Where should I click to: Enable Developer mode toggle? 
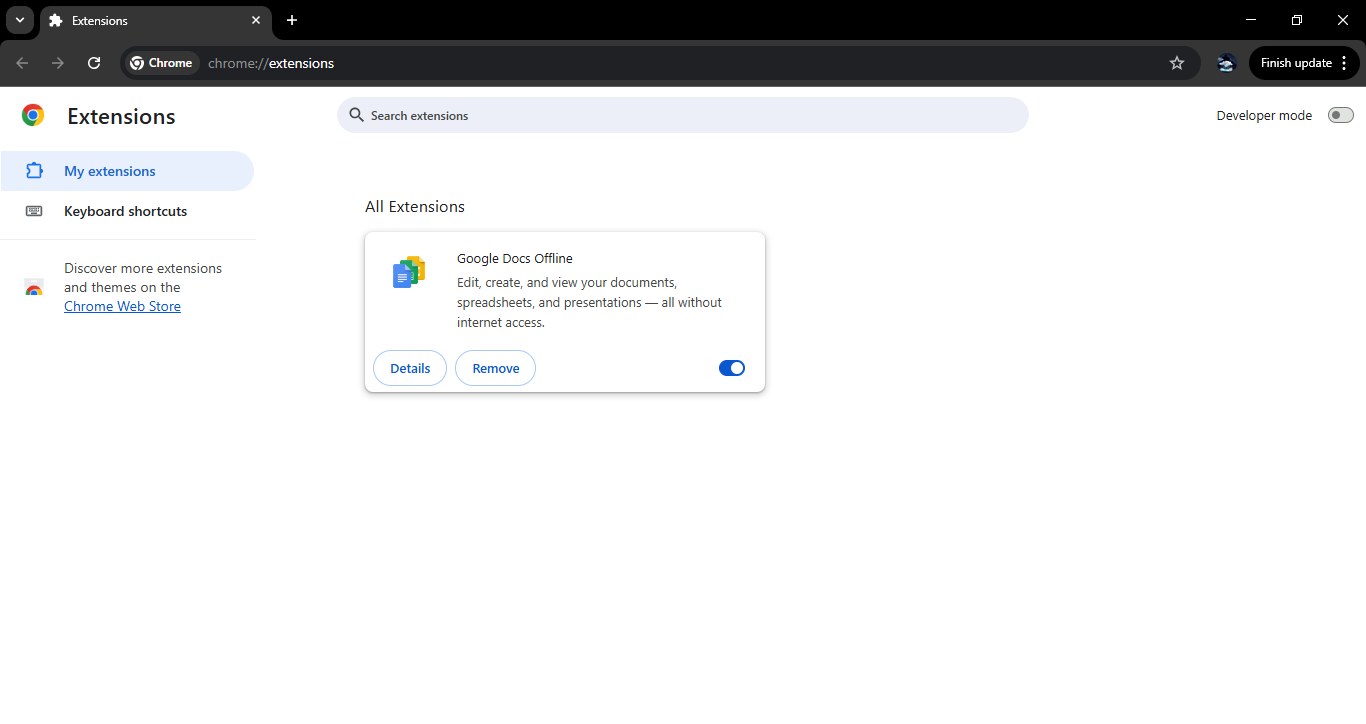click(1340, 115)
